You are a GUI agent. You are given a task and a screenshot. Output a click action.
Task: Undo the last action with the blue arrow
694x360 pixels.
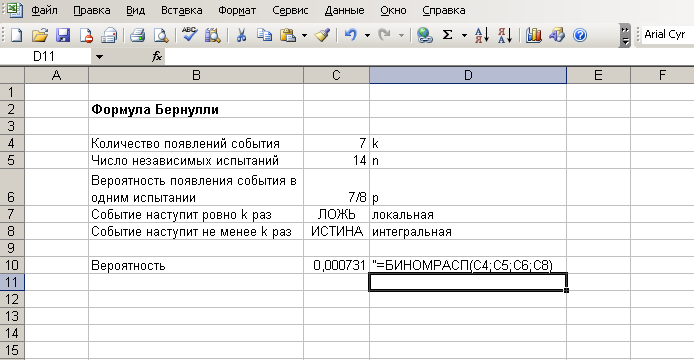[351, 35]
